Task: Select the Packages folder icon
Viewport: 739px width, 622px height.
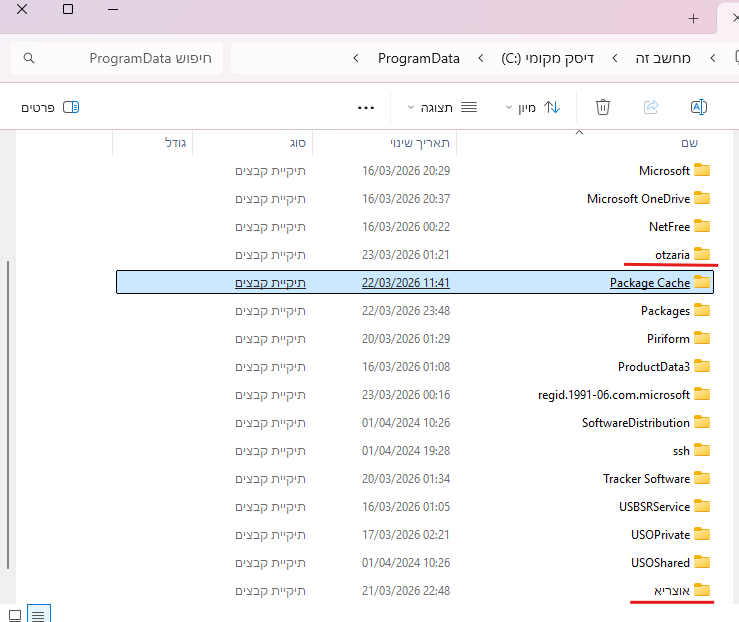Action: point(702,311)
